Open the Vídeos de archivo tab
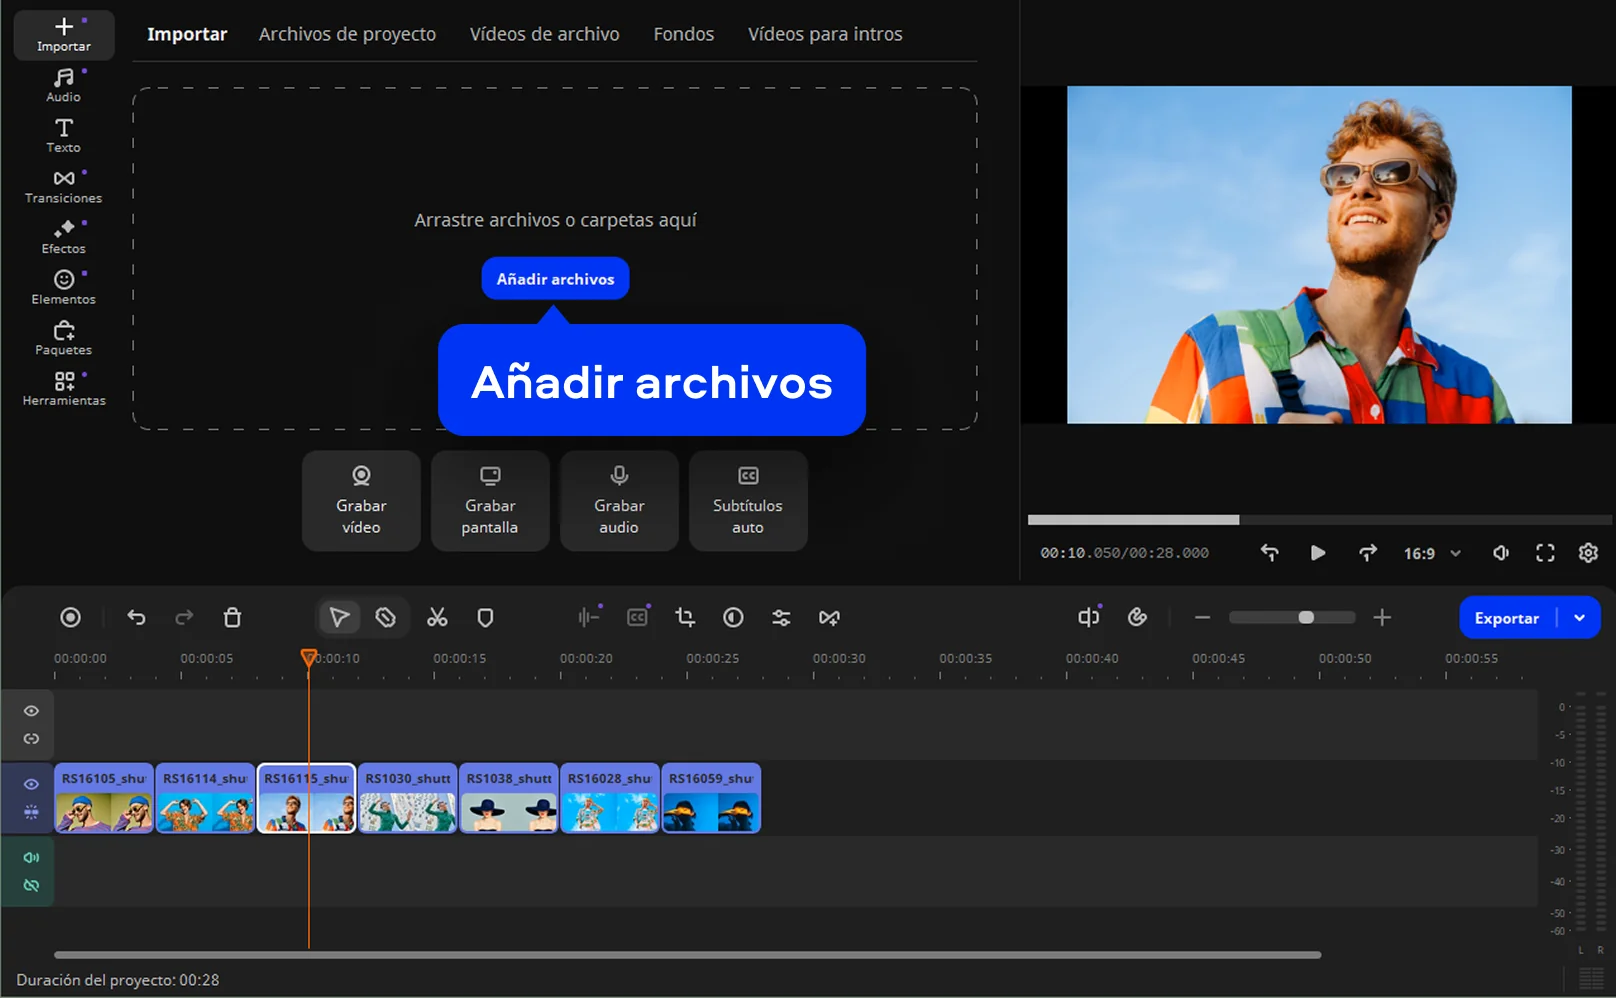The image size is (1616, 998). pyautogui.click(x=544, y=34)
